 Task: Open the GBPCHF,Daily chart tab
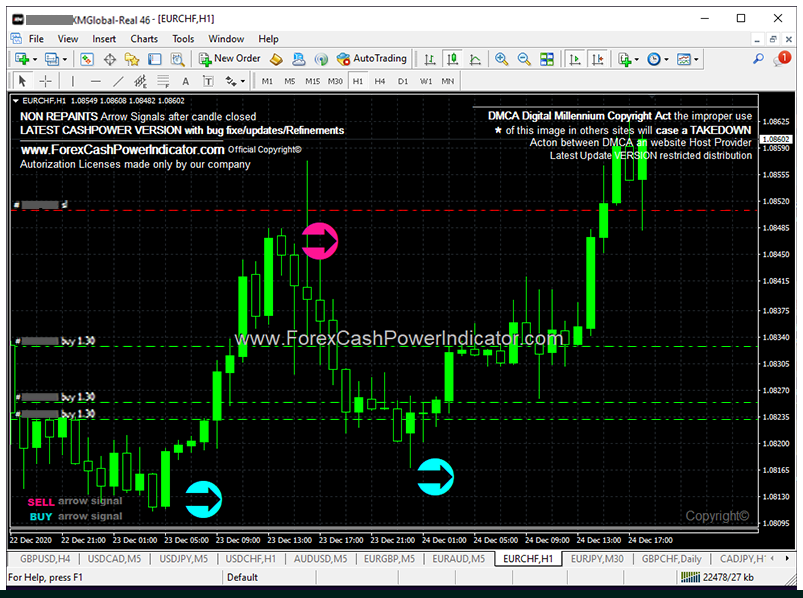point(670,560)
